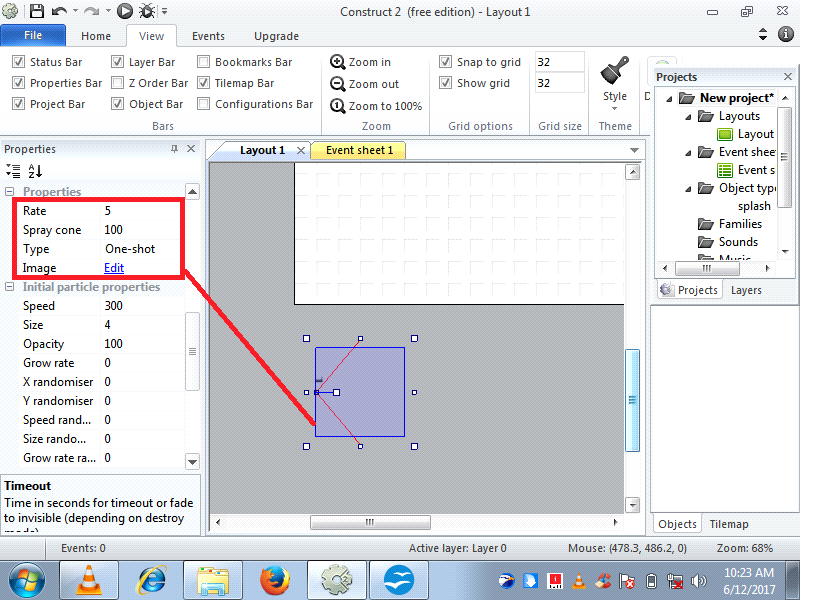Click Zoom to 100%
819x600 pixels.
pyautogui.click(x=375, y=105)
